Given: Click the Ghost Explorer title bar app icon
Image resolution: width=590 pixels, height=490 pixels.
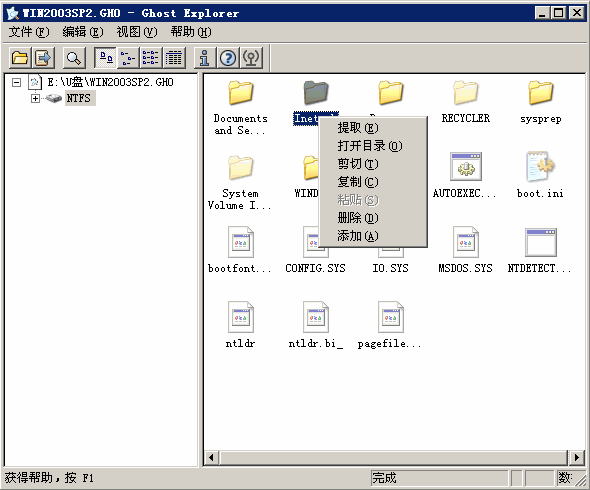Looking at the screenshot, I should pos(12,13).
